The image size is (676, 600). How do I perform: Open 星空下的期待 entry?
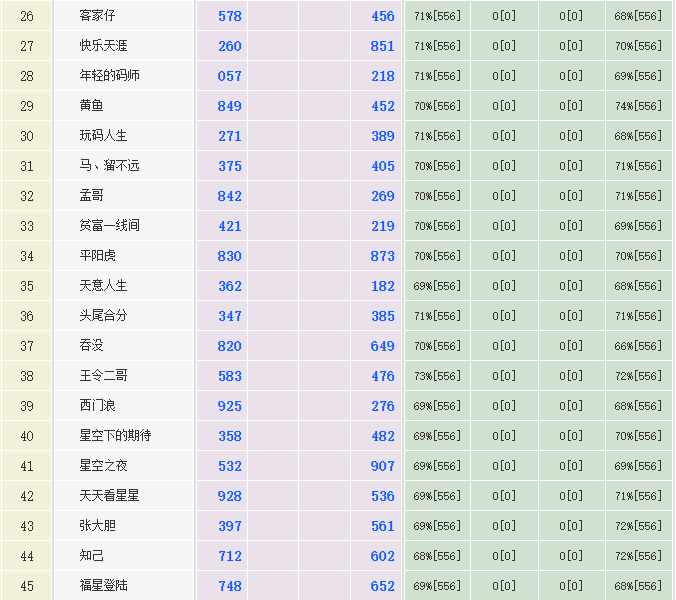click(x=115, y=436)
